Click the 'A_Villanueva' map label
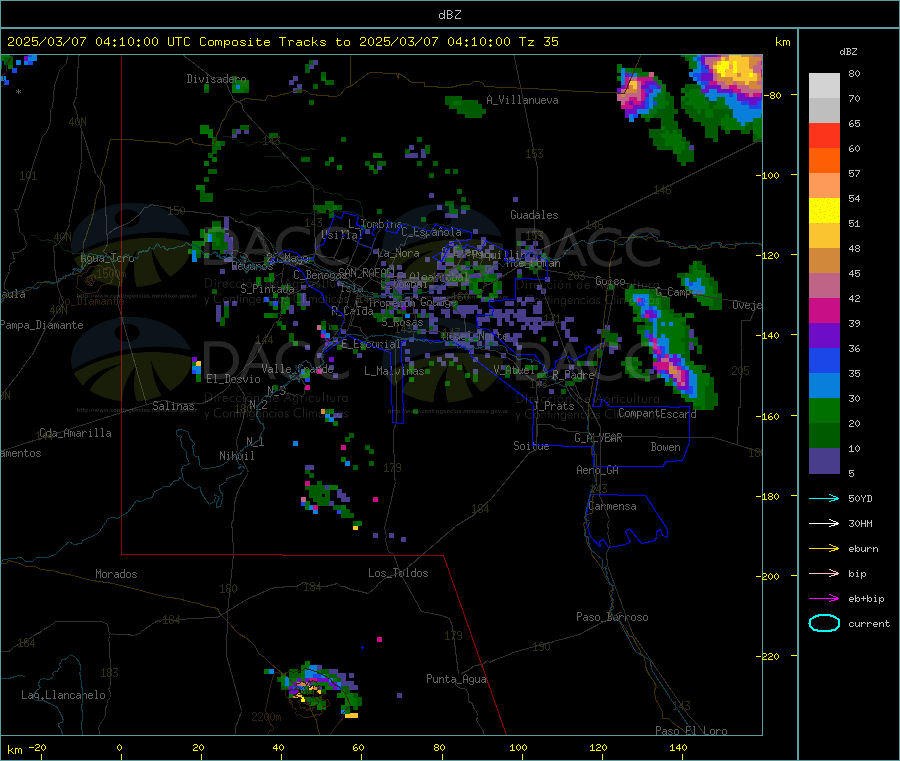Viewport: 900px width, 761px height. click(x=522, y=100)
